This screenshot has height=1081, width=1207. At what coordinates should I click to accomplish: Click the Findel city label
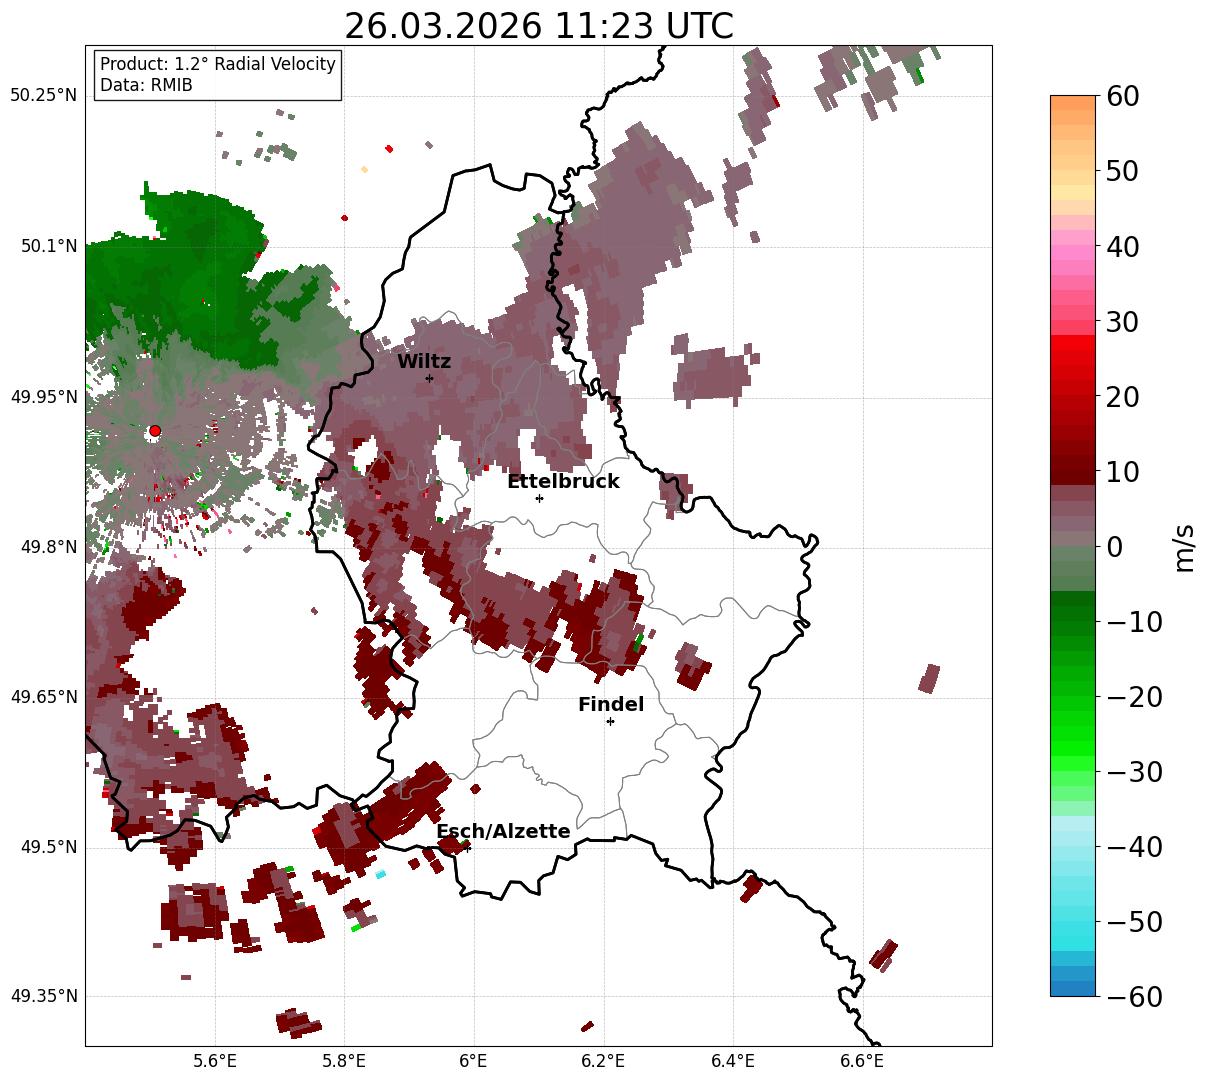611,705
